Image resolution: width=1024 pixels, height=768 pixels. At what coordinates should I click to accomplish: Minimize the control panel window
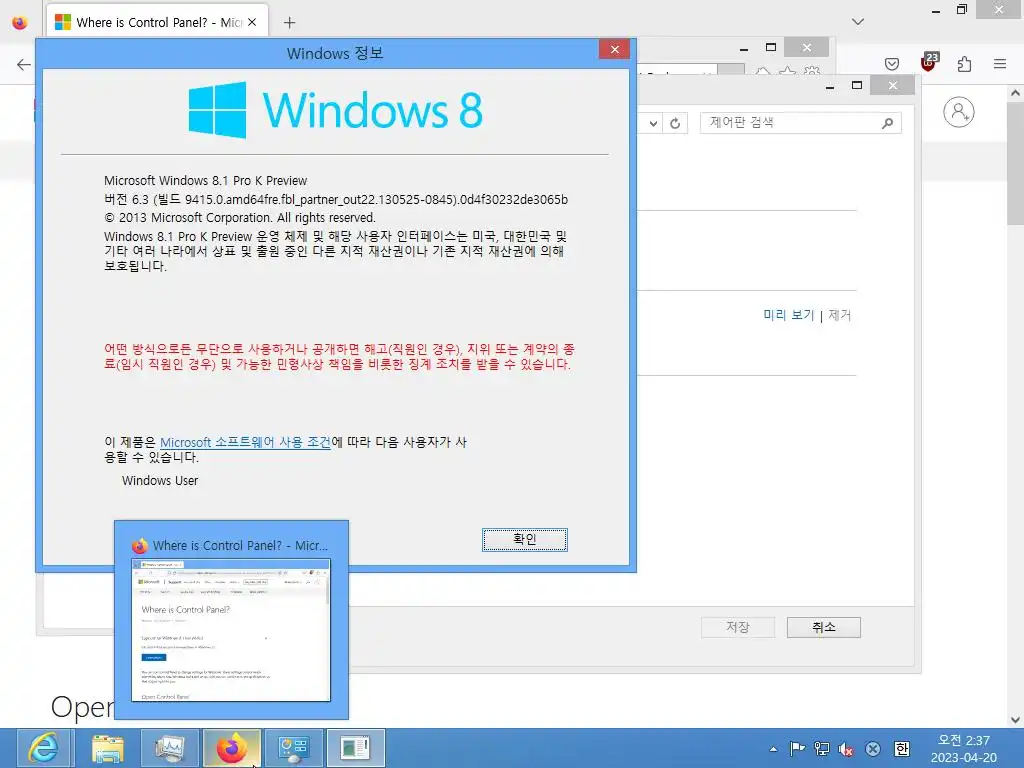pyautogui.click(x=830, y=86)
